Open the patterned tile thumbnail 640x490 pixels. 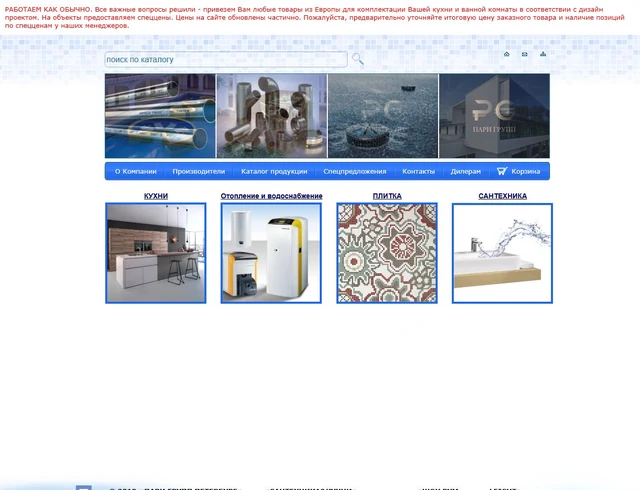(x=387, y=253)
